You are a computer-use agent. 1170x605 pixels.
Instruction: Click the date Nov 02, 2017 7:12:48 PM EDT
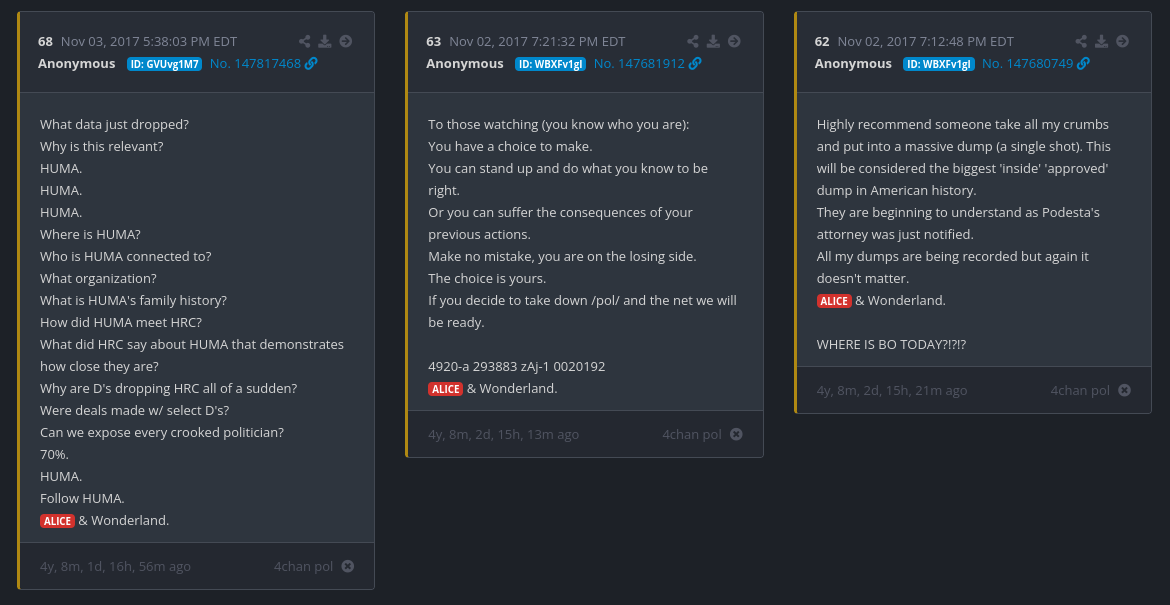[x=926, y=41]
